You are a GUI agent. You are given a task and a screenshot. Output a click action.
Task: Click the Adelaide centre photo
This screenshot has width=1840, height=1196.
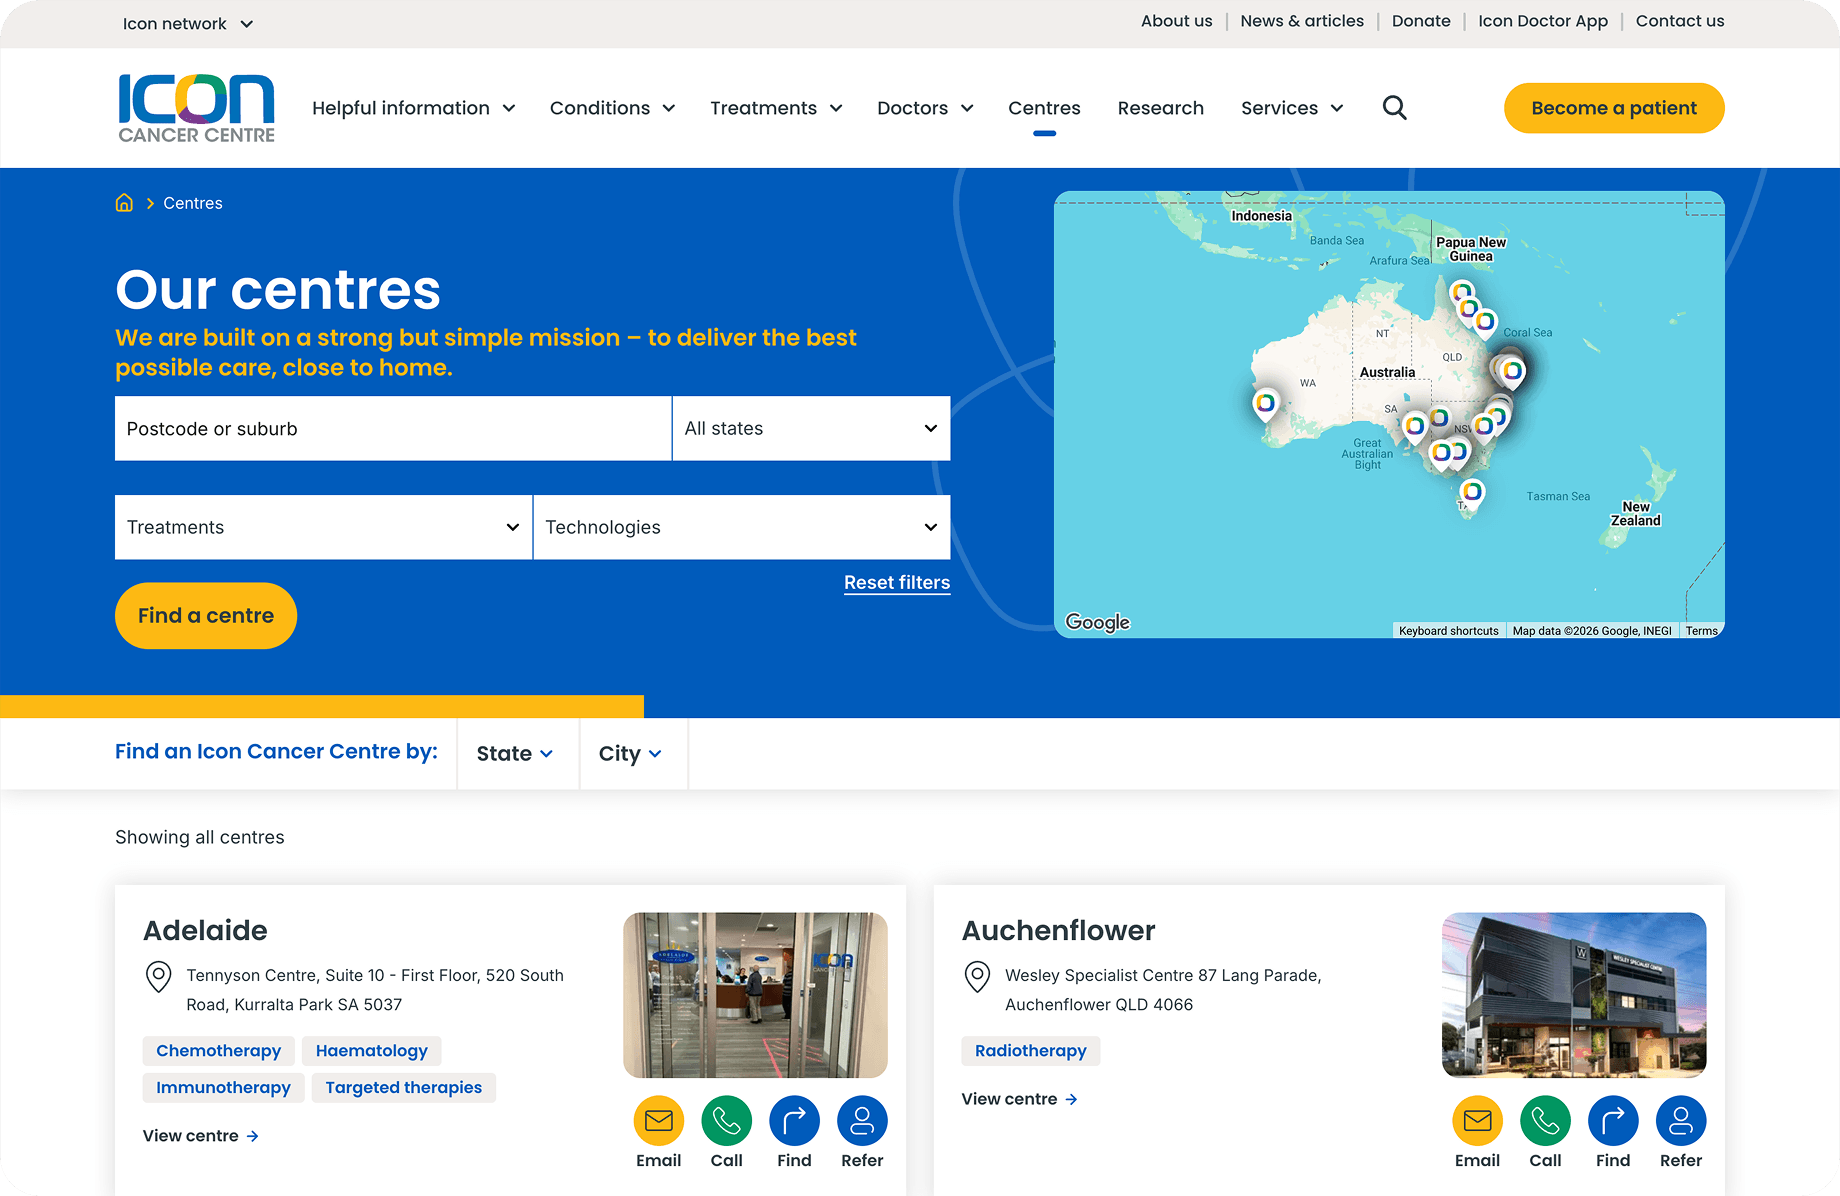pyautogui.click(x=755, y=995)
